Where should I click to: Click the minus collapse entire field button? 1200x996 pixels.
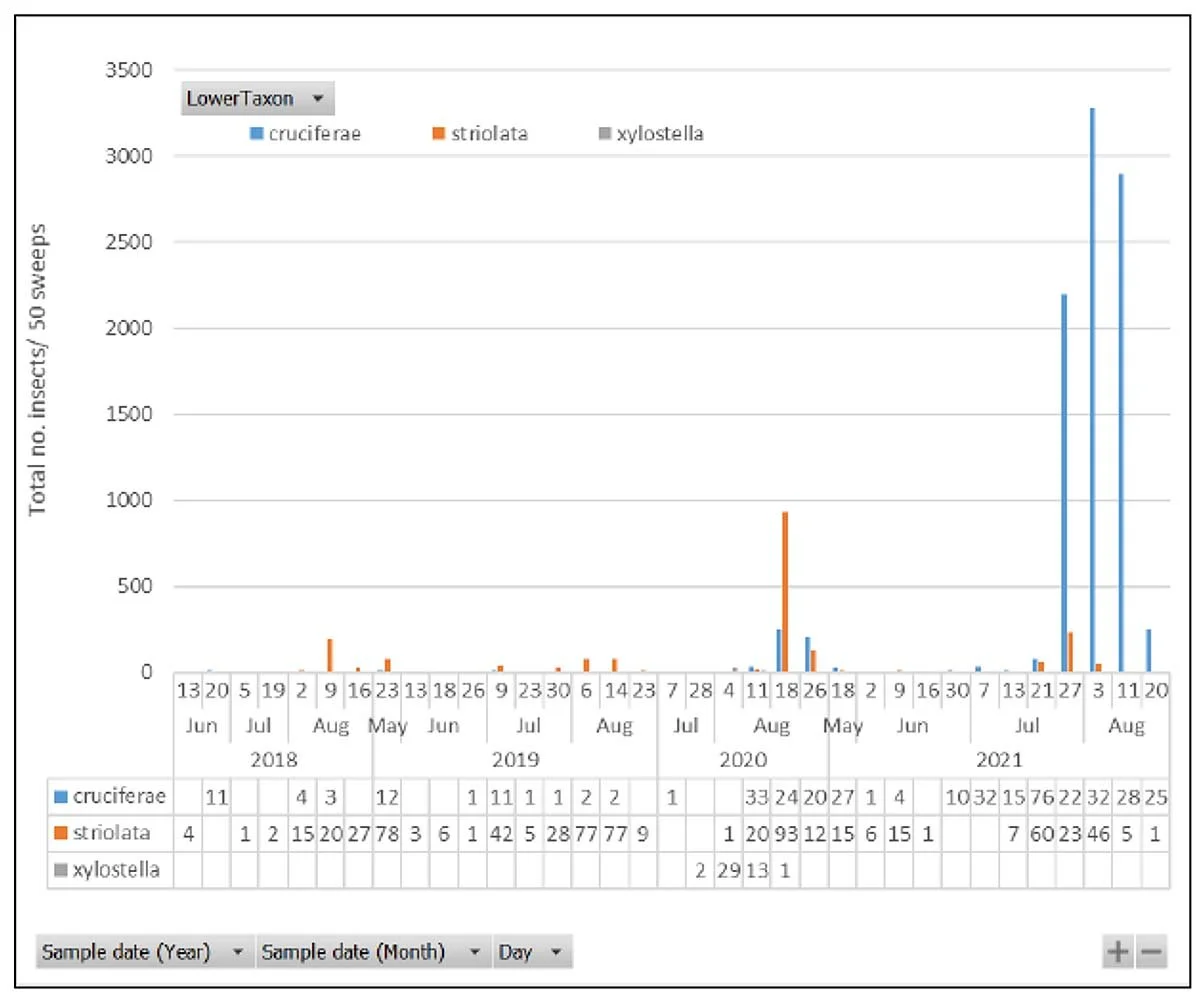(1151, 953)
